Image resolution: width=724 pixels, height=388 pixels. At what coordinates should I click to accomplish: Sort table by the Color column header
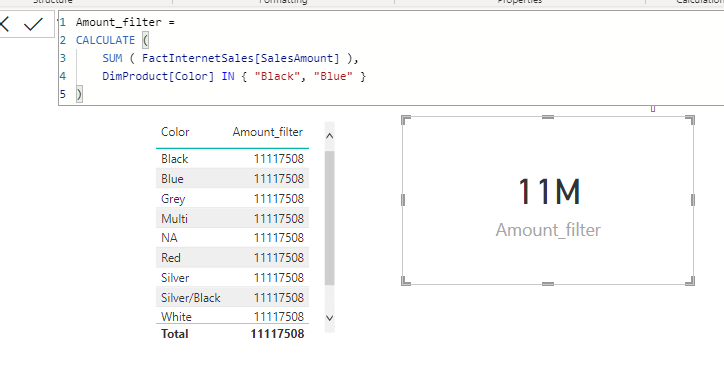[x=175, y=132]
